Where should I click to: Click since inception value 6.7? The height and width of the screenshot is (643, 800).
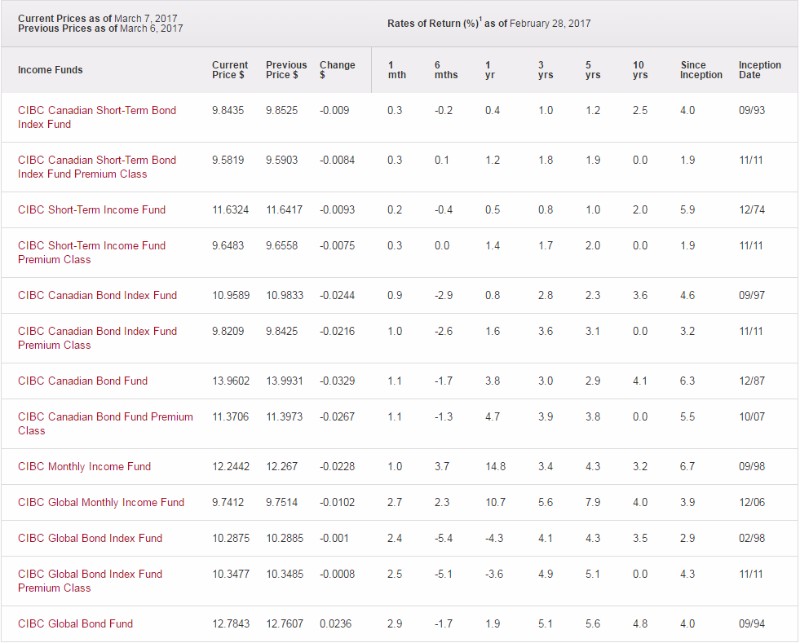click(687, 466)
